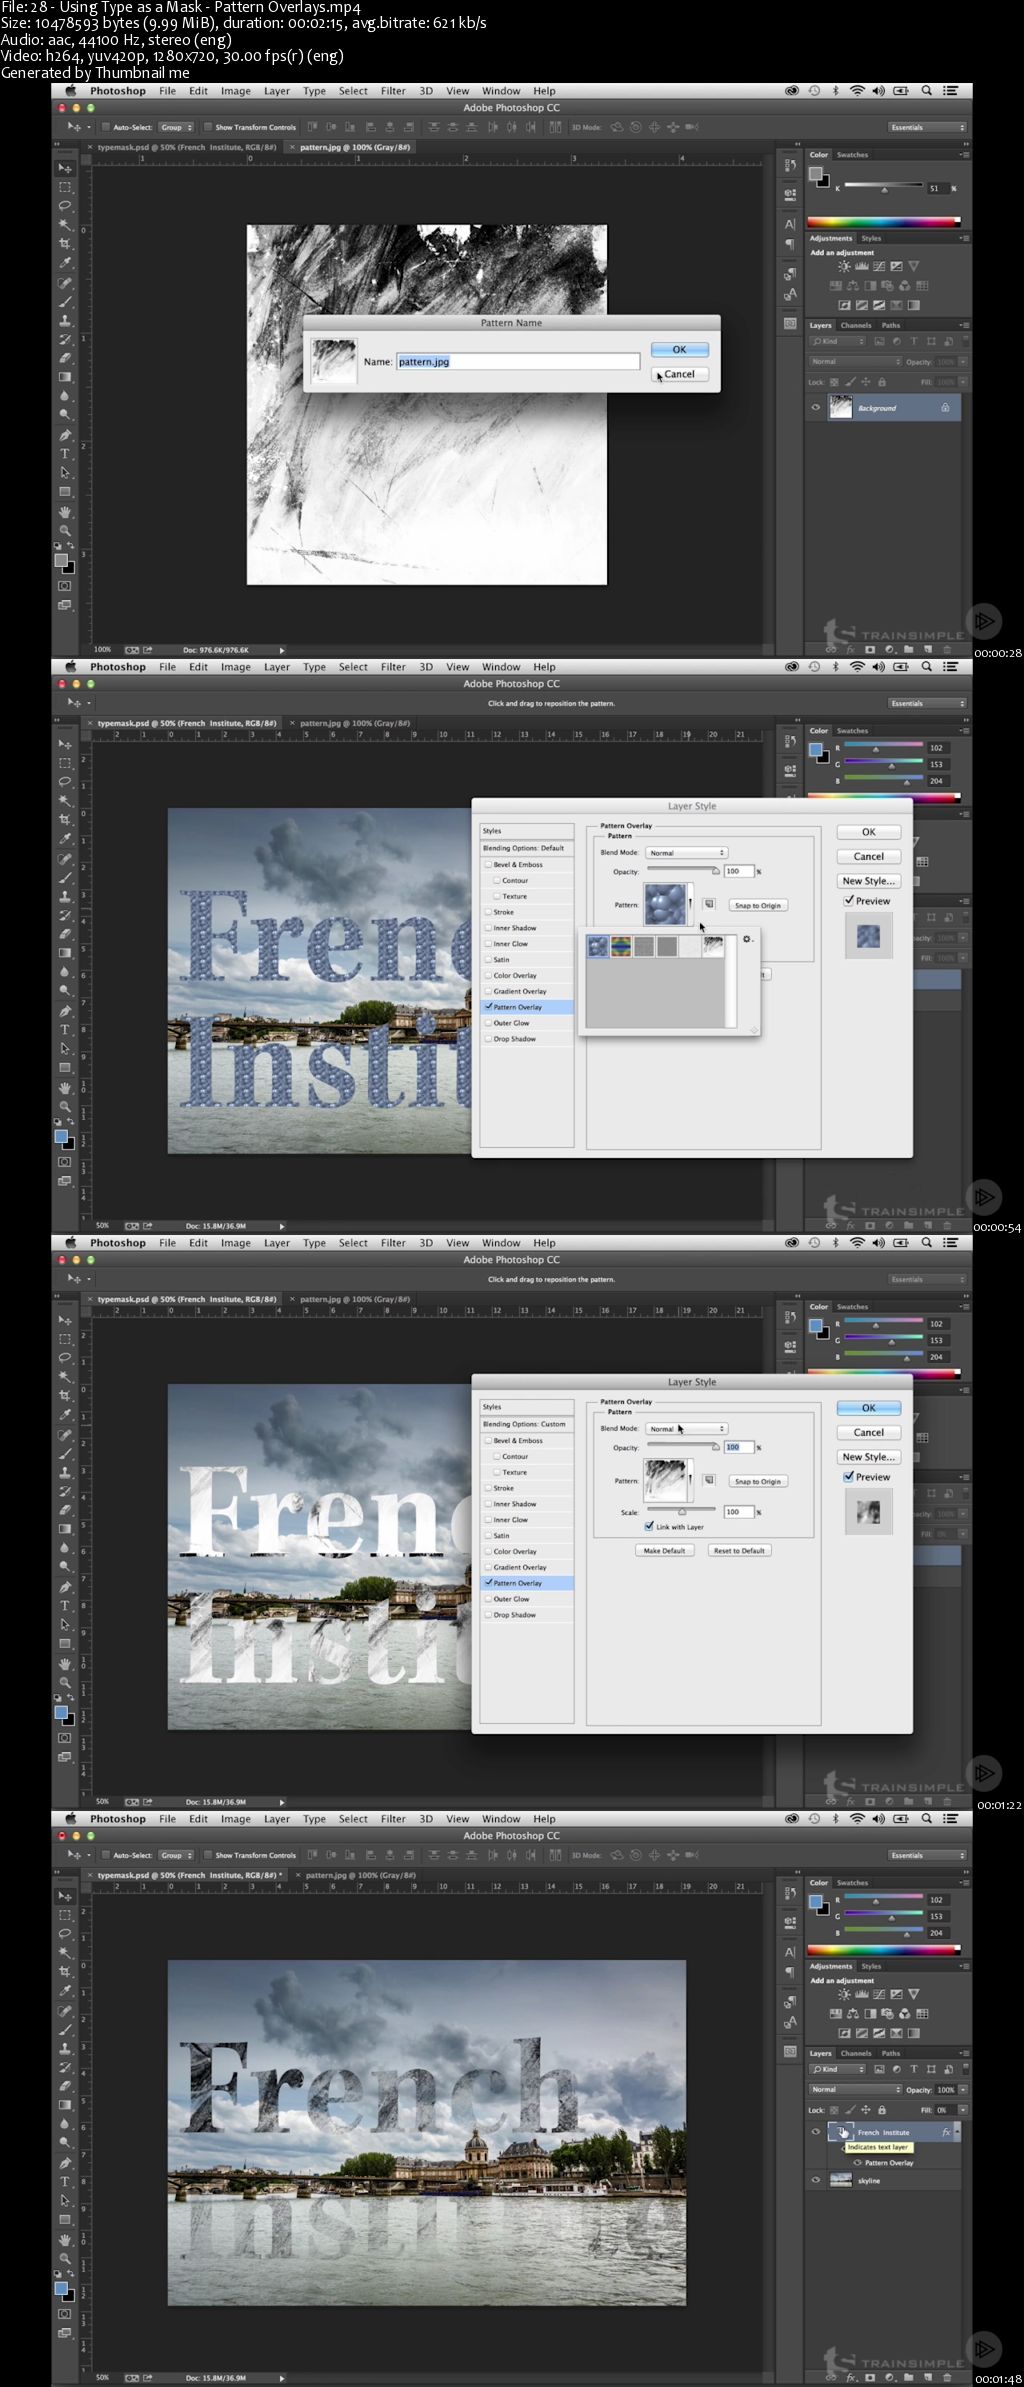The image size is (1024, 2387).
Task: Click the Reset to Default button
Action: 739,1551
